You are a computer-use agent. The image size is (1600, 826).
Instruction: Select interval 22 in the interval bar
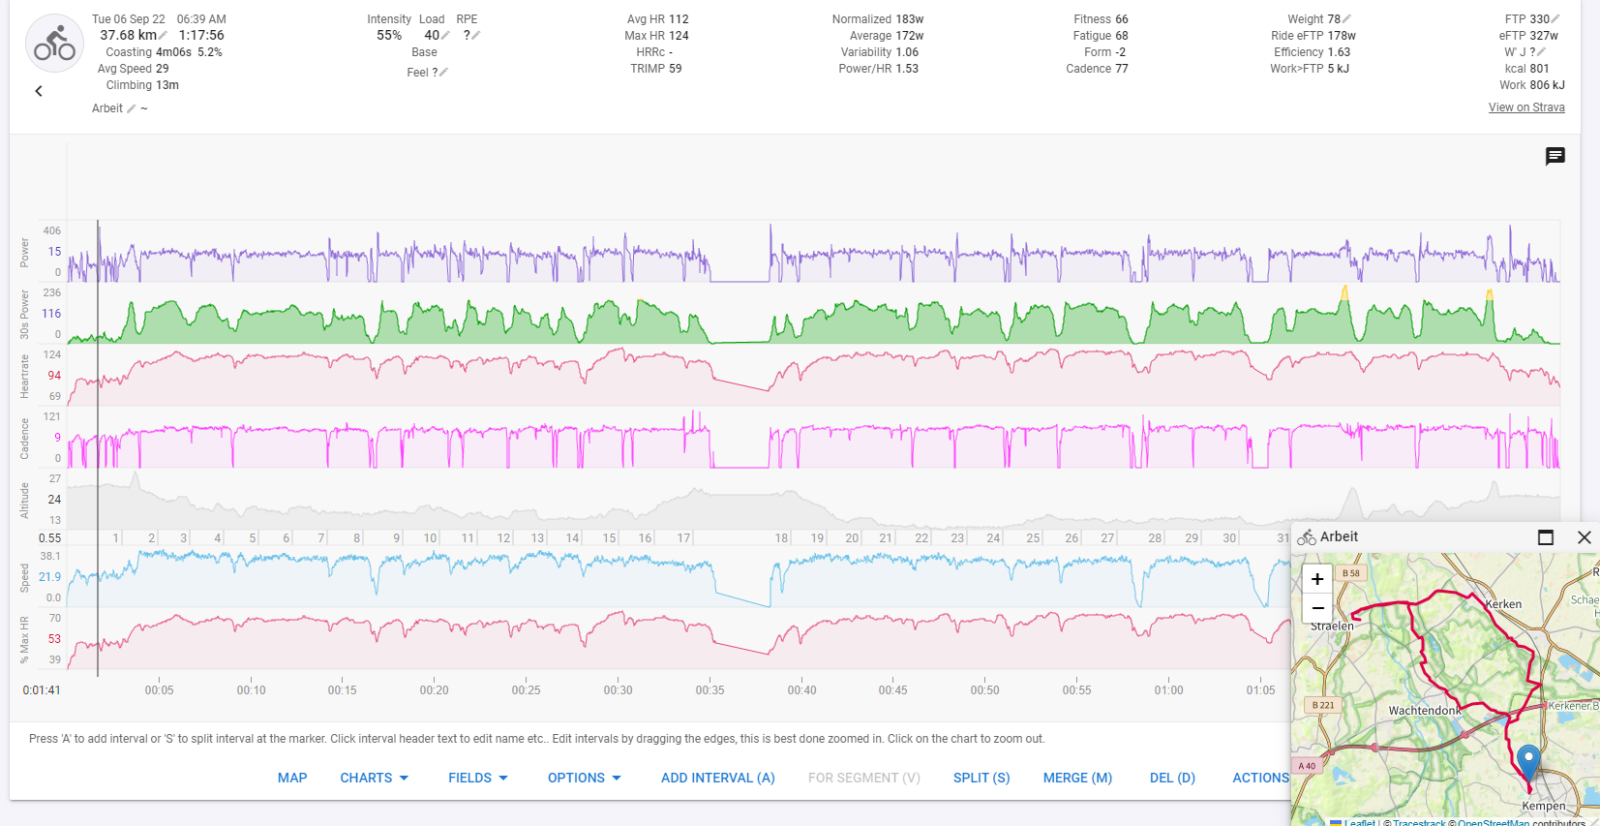[922, 538]
